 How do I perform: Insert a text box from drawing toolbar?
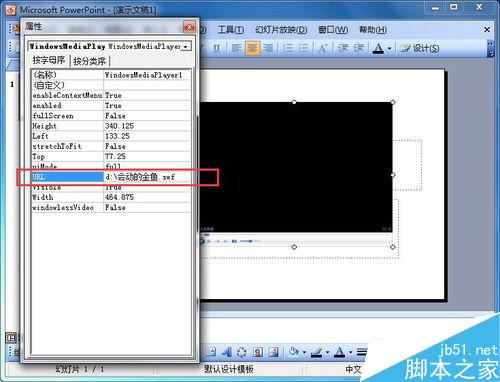[x=211, y=351]
